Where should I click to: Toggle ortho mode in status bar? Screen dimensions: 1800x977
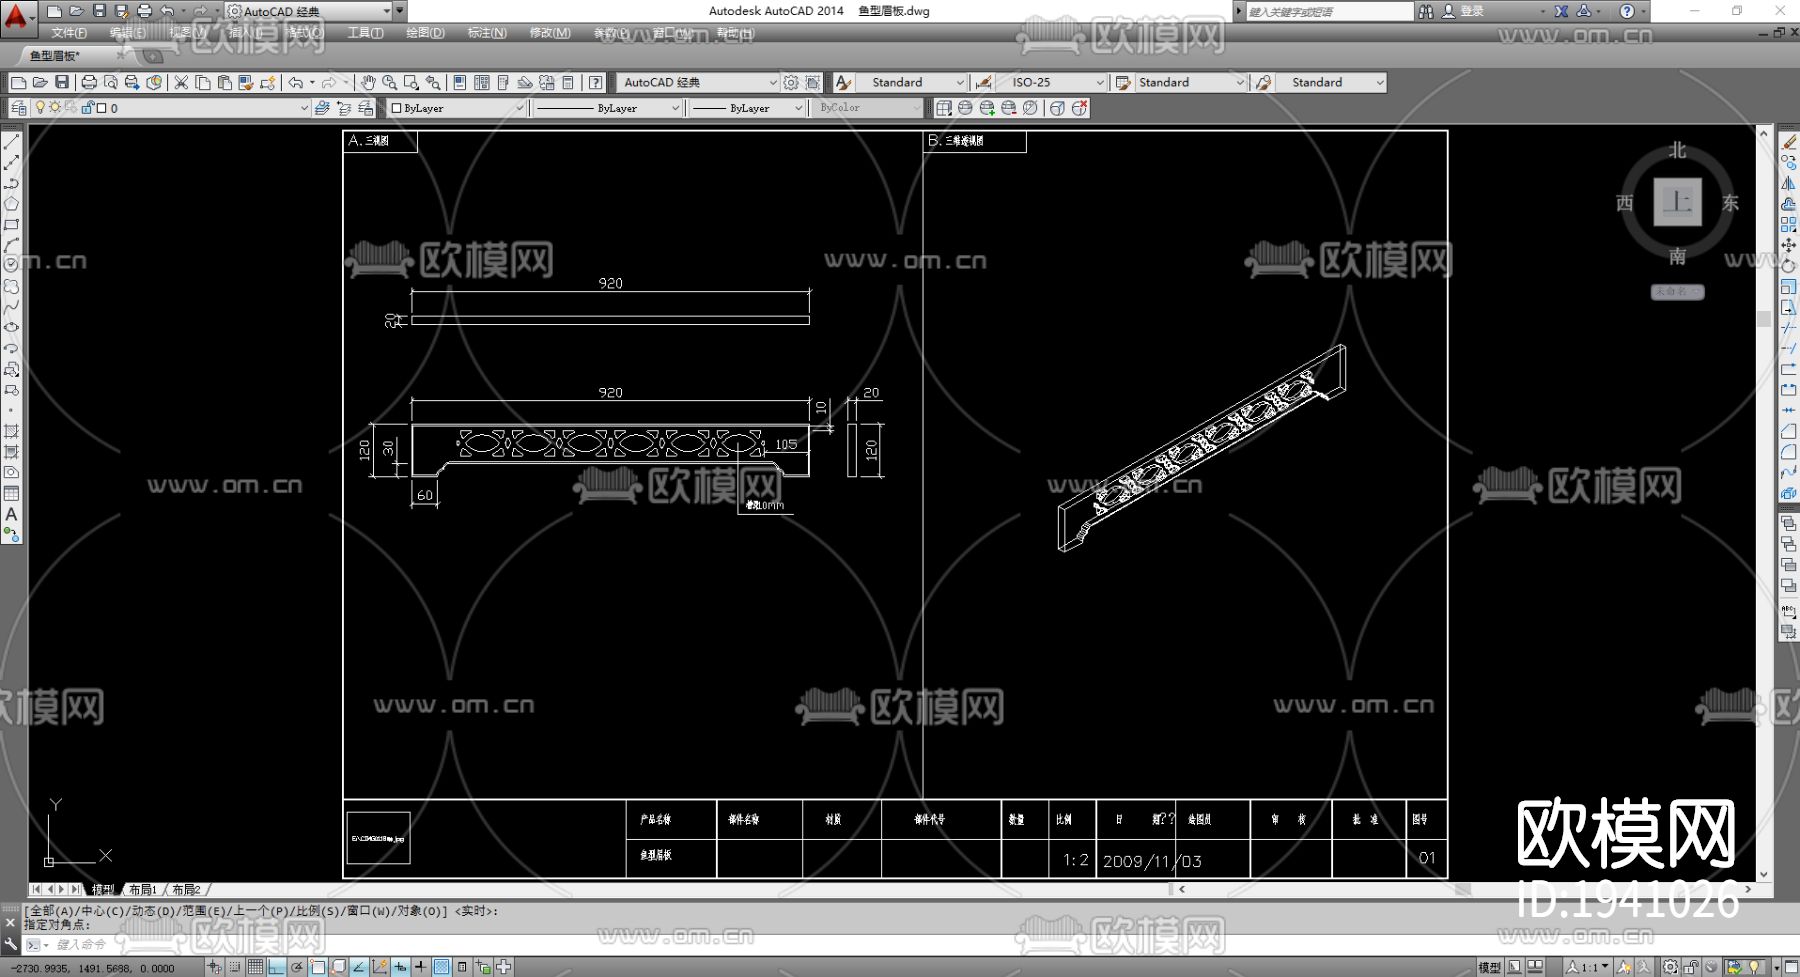[x=275, y=967]
